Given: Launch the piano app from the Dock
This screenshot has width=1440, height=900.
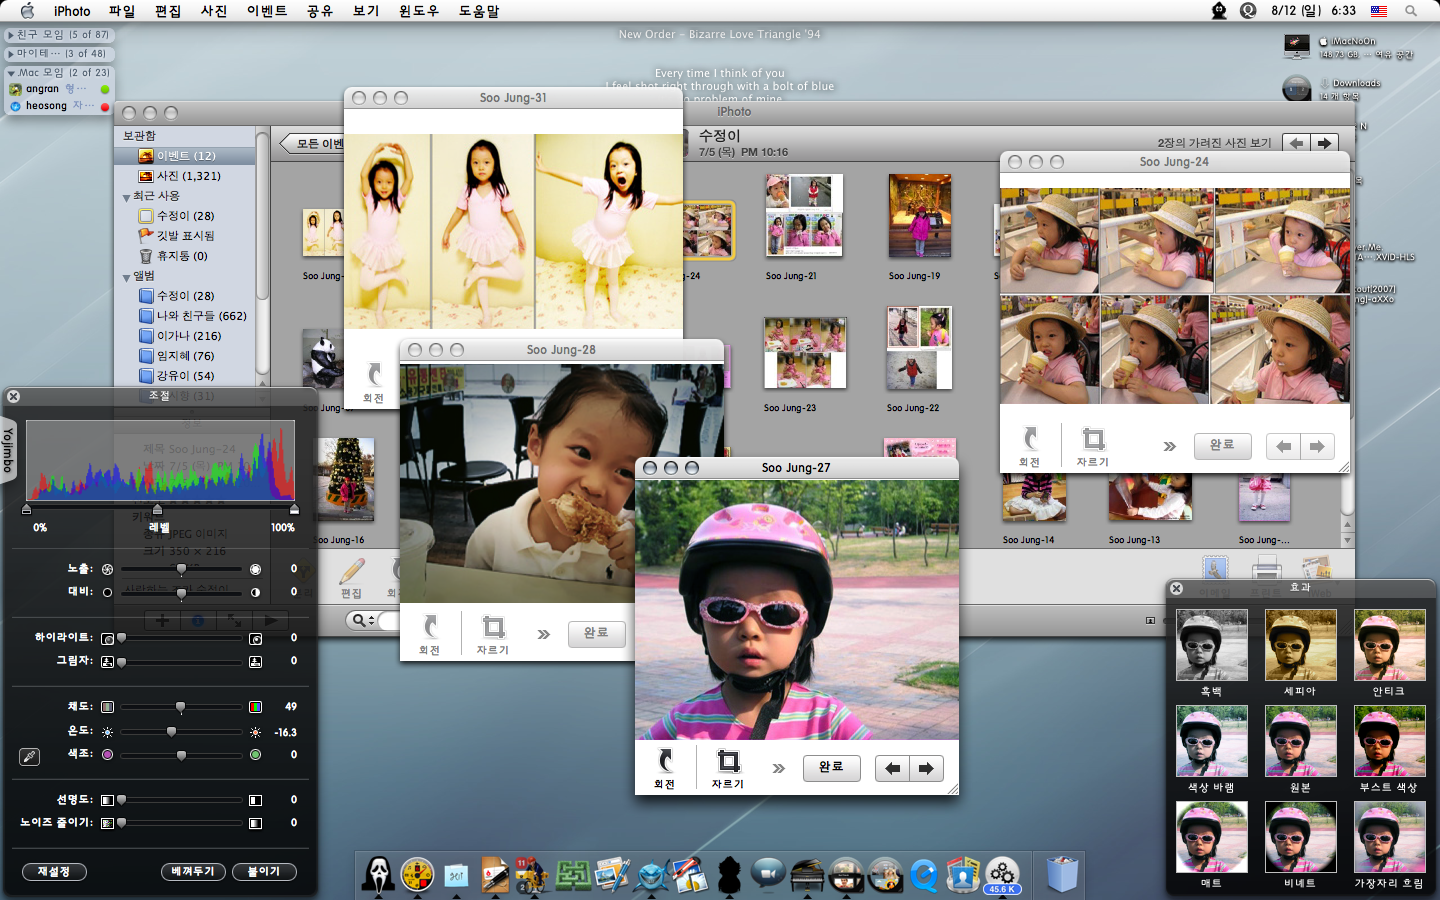Looking at the screenshot, I should pyautogui.click(x=806, y=875).
